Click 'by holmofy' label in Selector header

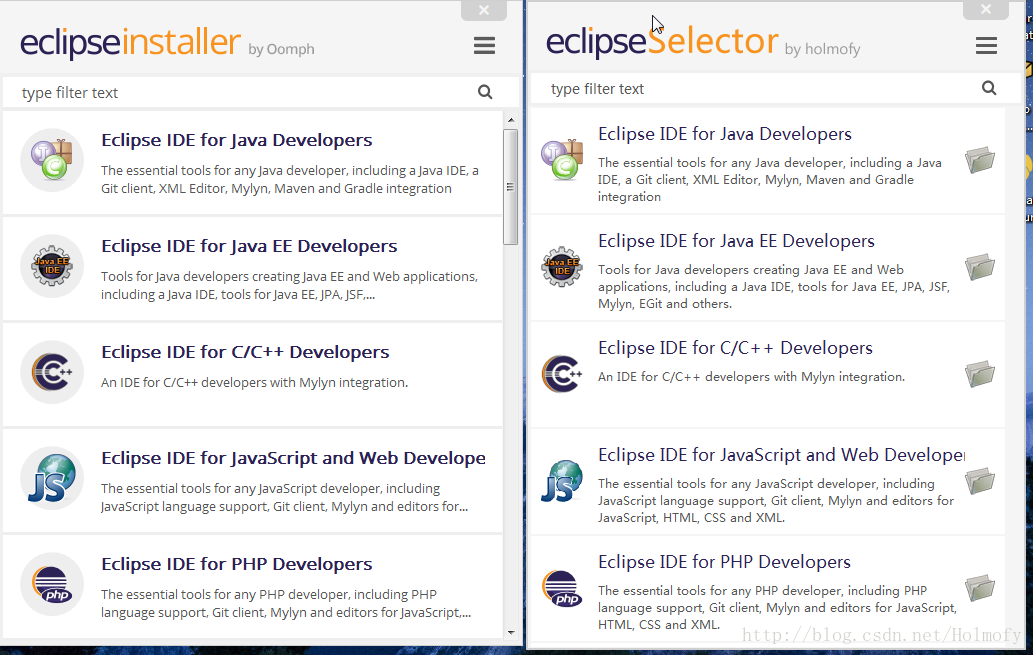point(822,49)
